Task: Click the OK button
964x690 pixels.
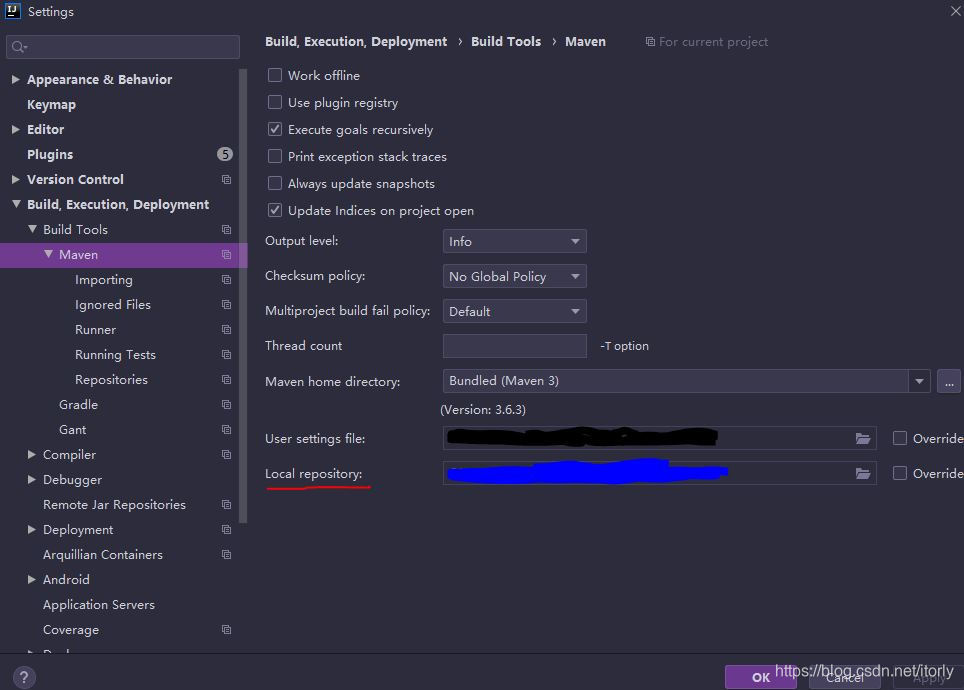Action: tap(761, 677)
